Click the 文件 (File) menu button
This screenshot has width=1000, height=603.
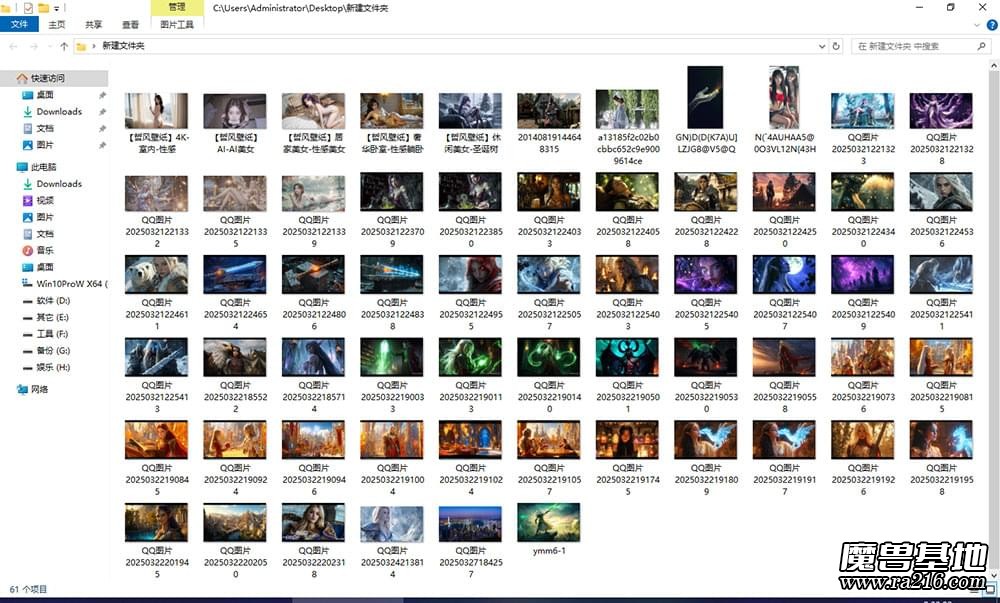[19, 24]
